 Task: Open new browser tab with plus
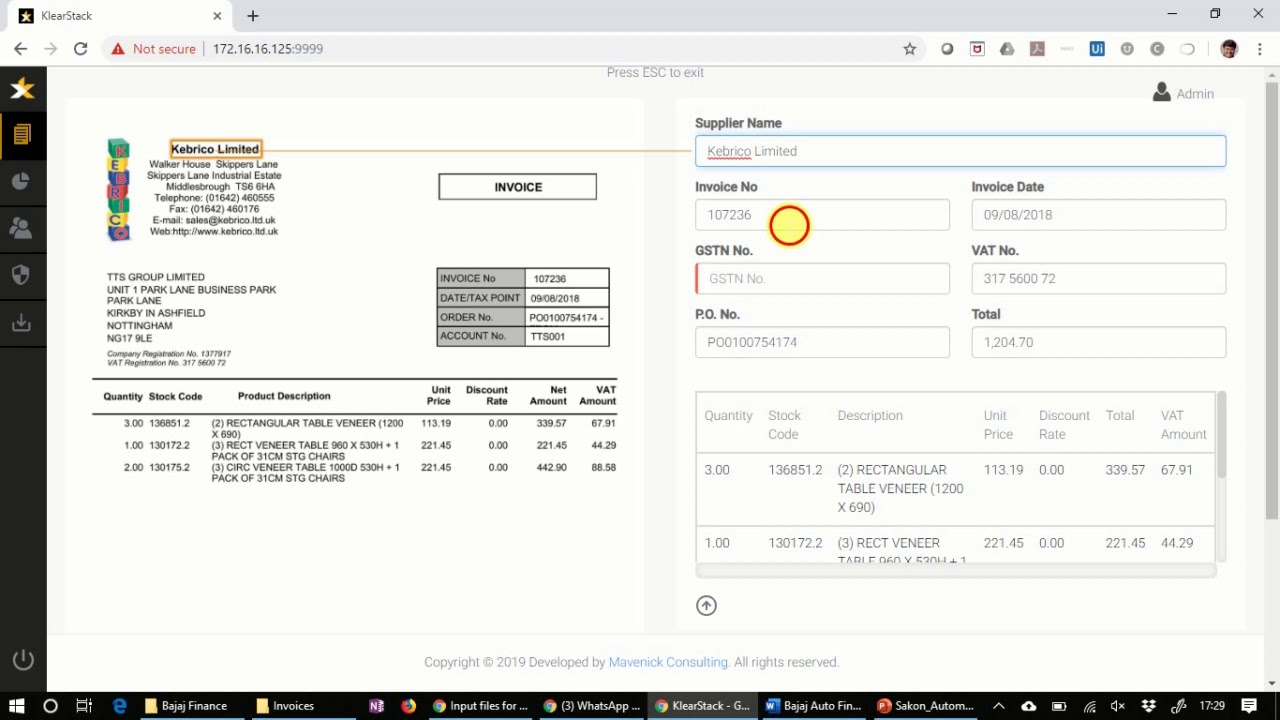[x=253, y=16]
